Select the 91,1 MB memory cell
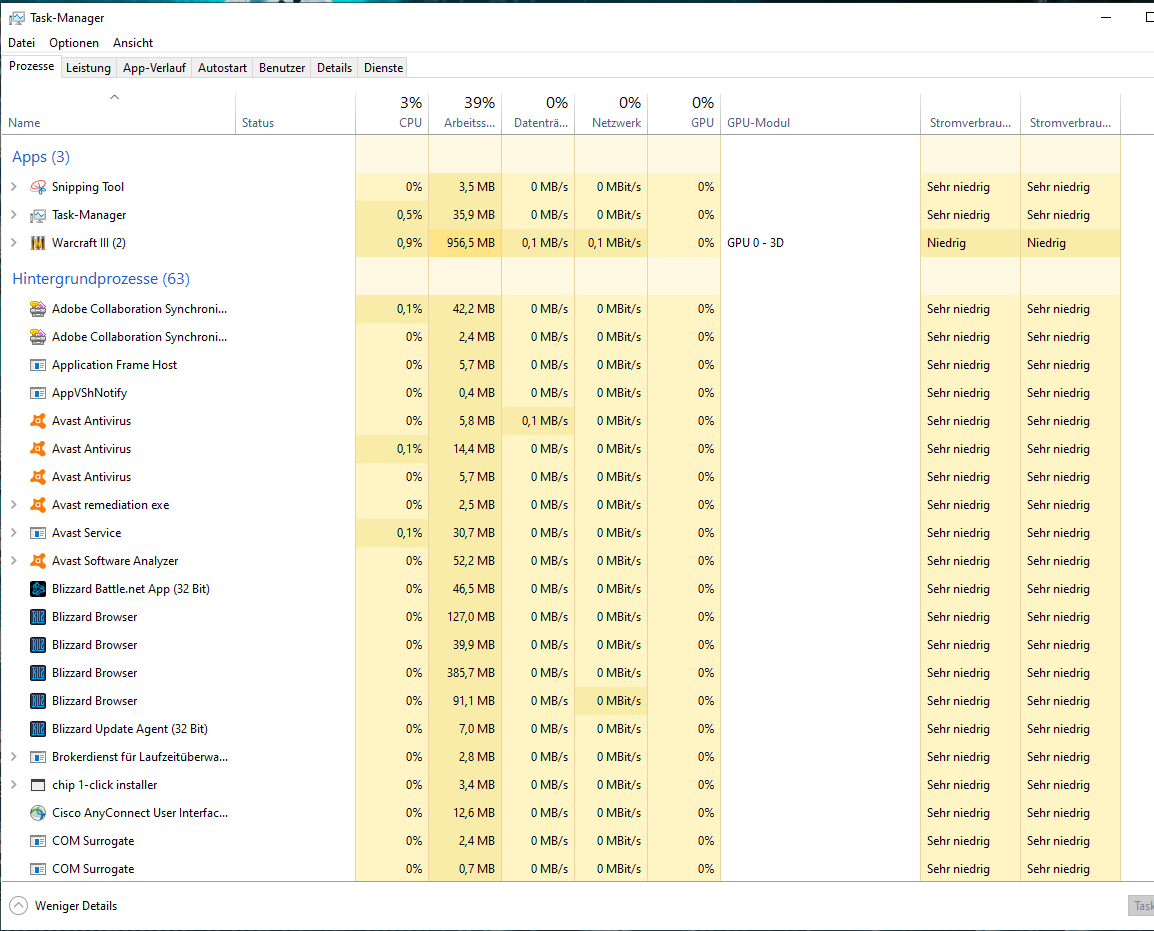Image resolution: width=1154 pixels, height=931 pixels. click(x=465, y=701)
